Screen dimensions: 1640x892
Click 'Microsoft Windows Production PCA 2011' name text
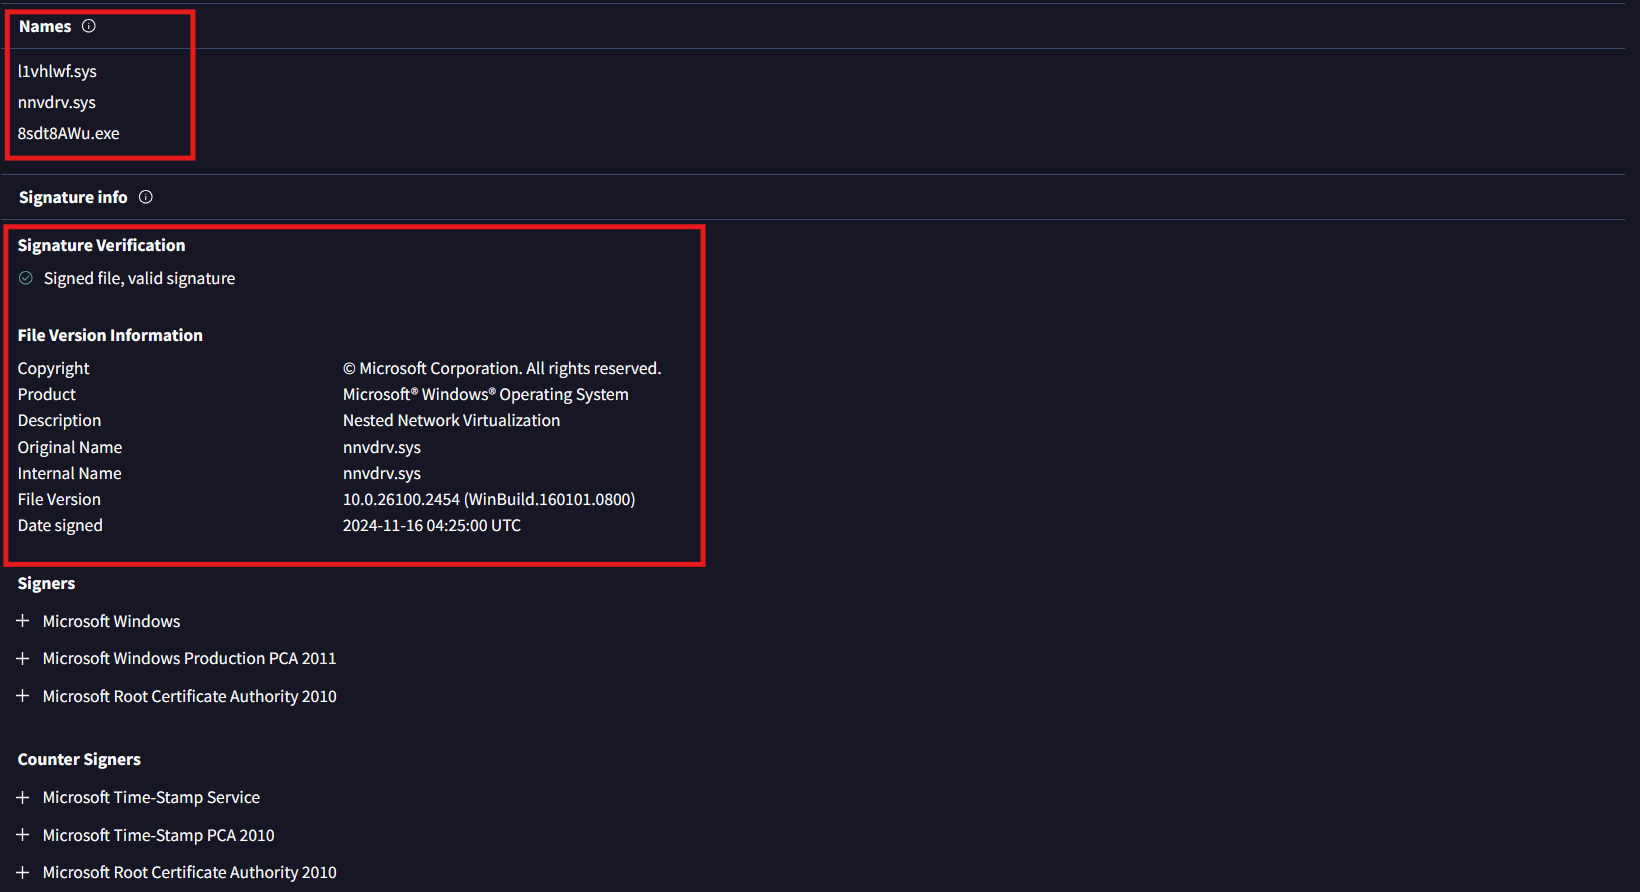[189, 658]
